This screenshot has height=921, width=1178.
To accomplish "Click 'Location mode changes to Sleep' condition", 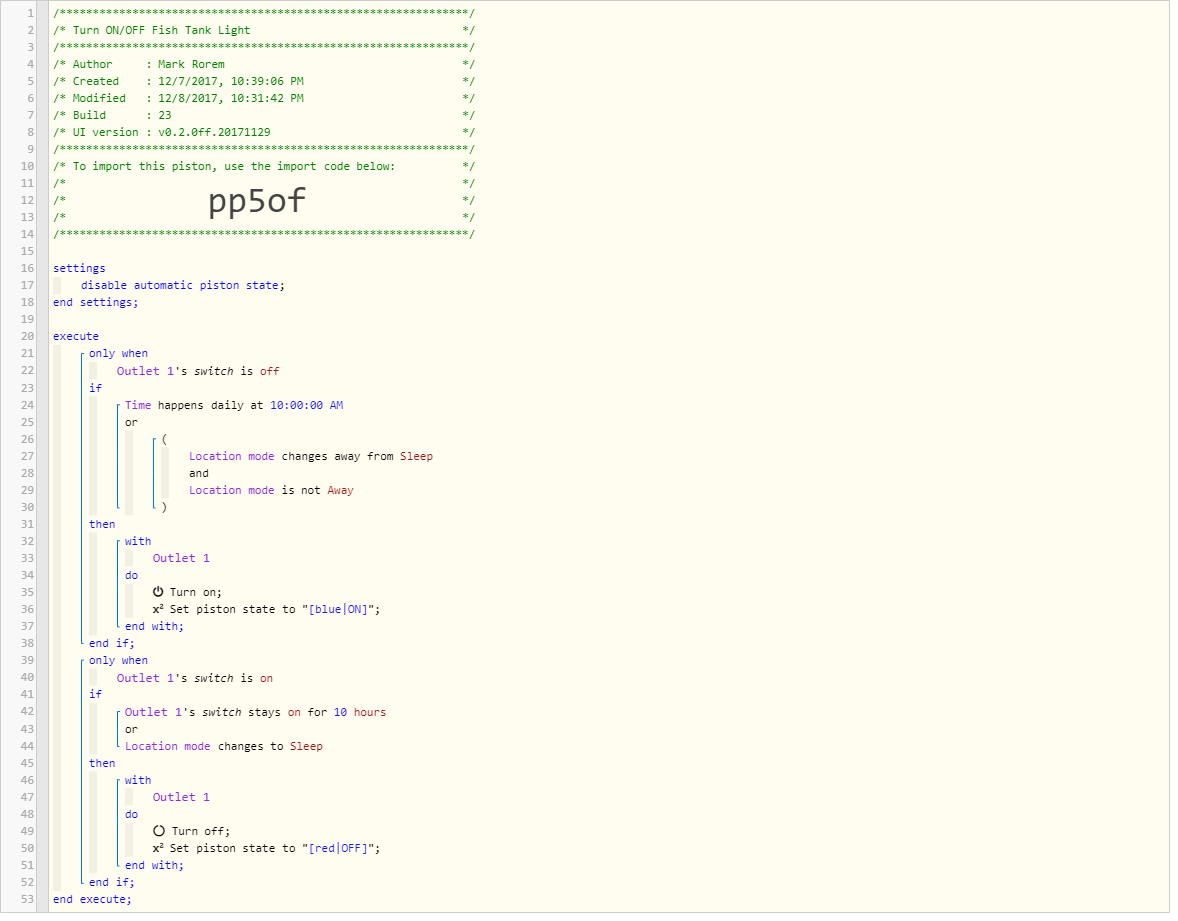I will click(224, 746).
